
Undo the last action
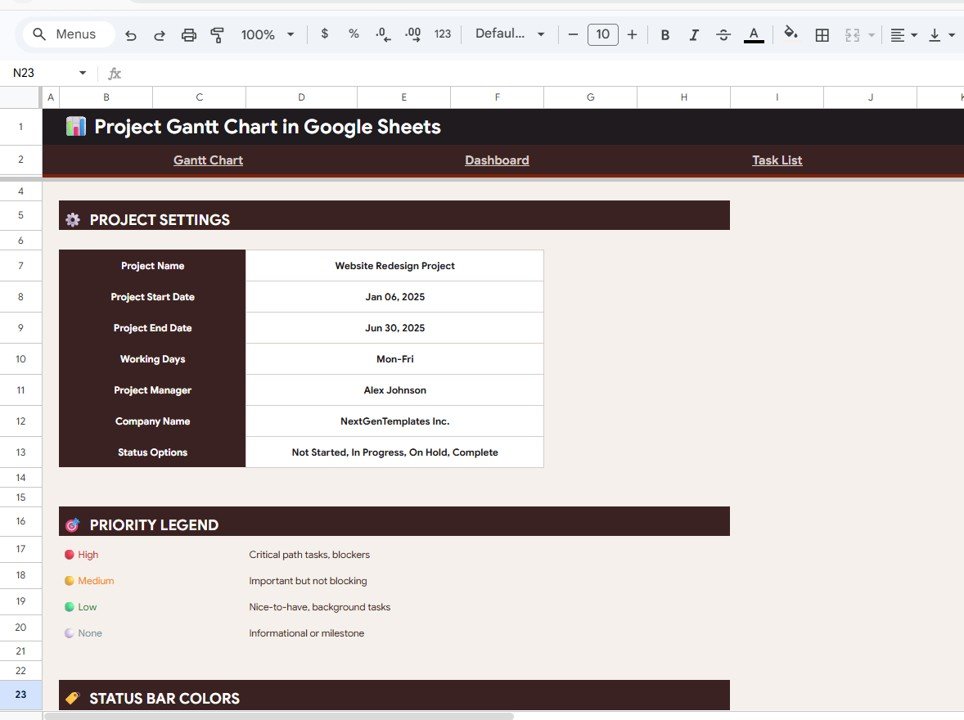point(130,33)
